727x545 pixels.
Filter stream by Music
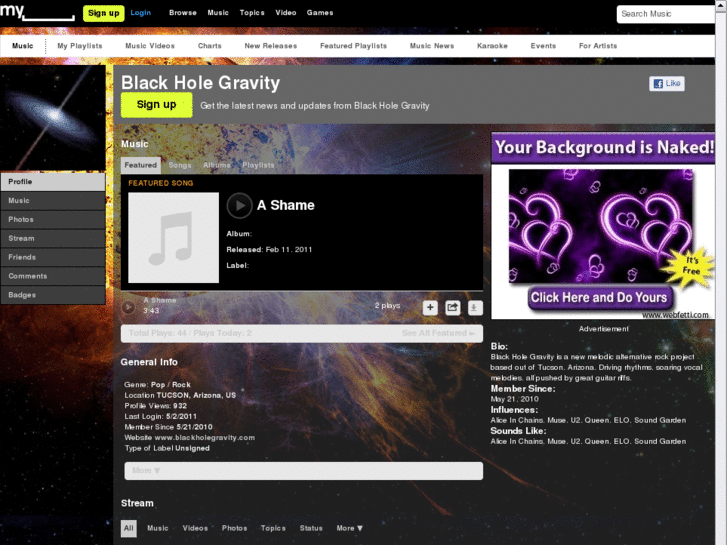click(158, 528)
